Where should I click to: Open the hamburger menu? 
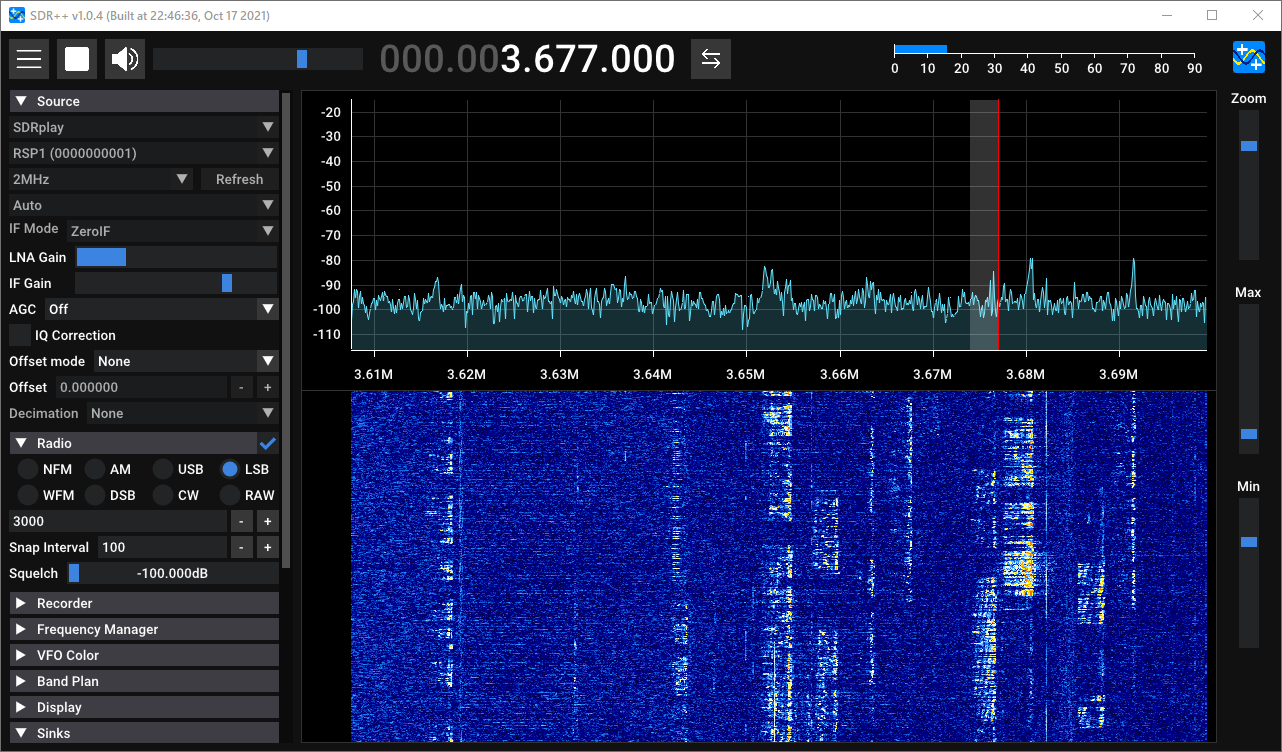coord(29,58)
